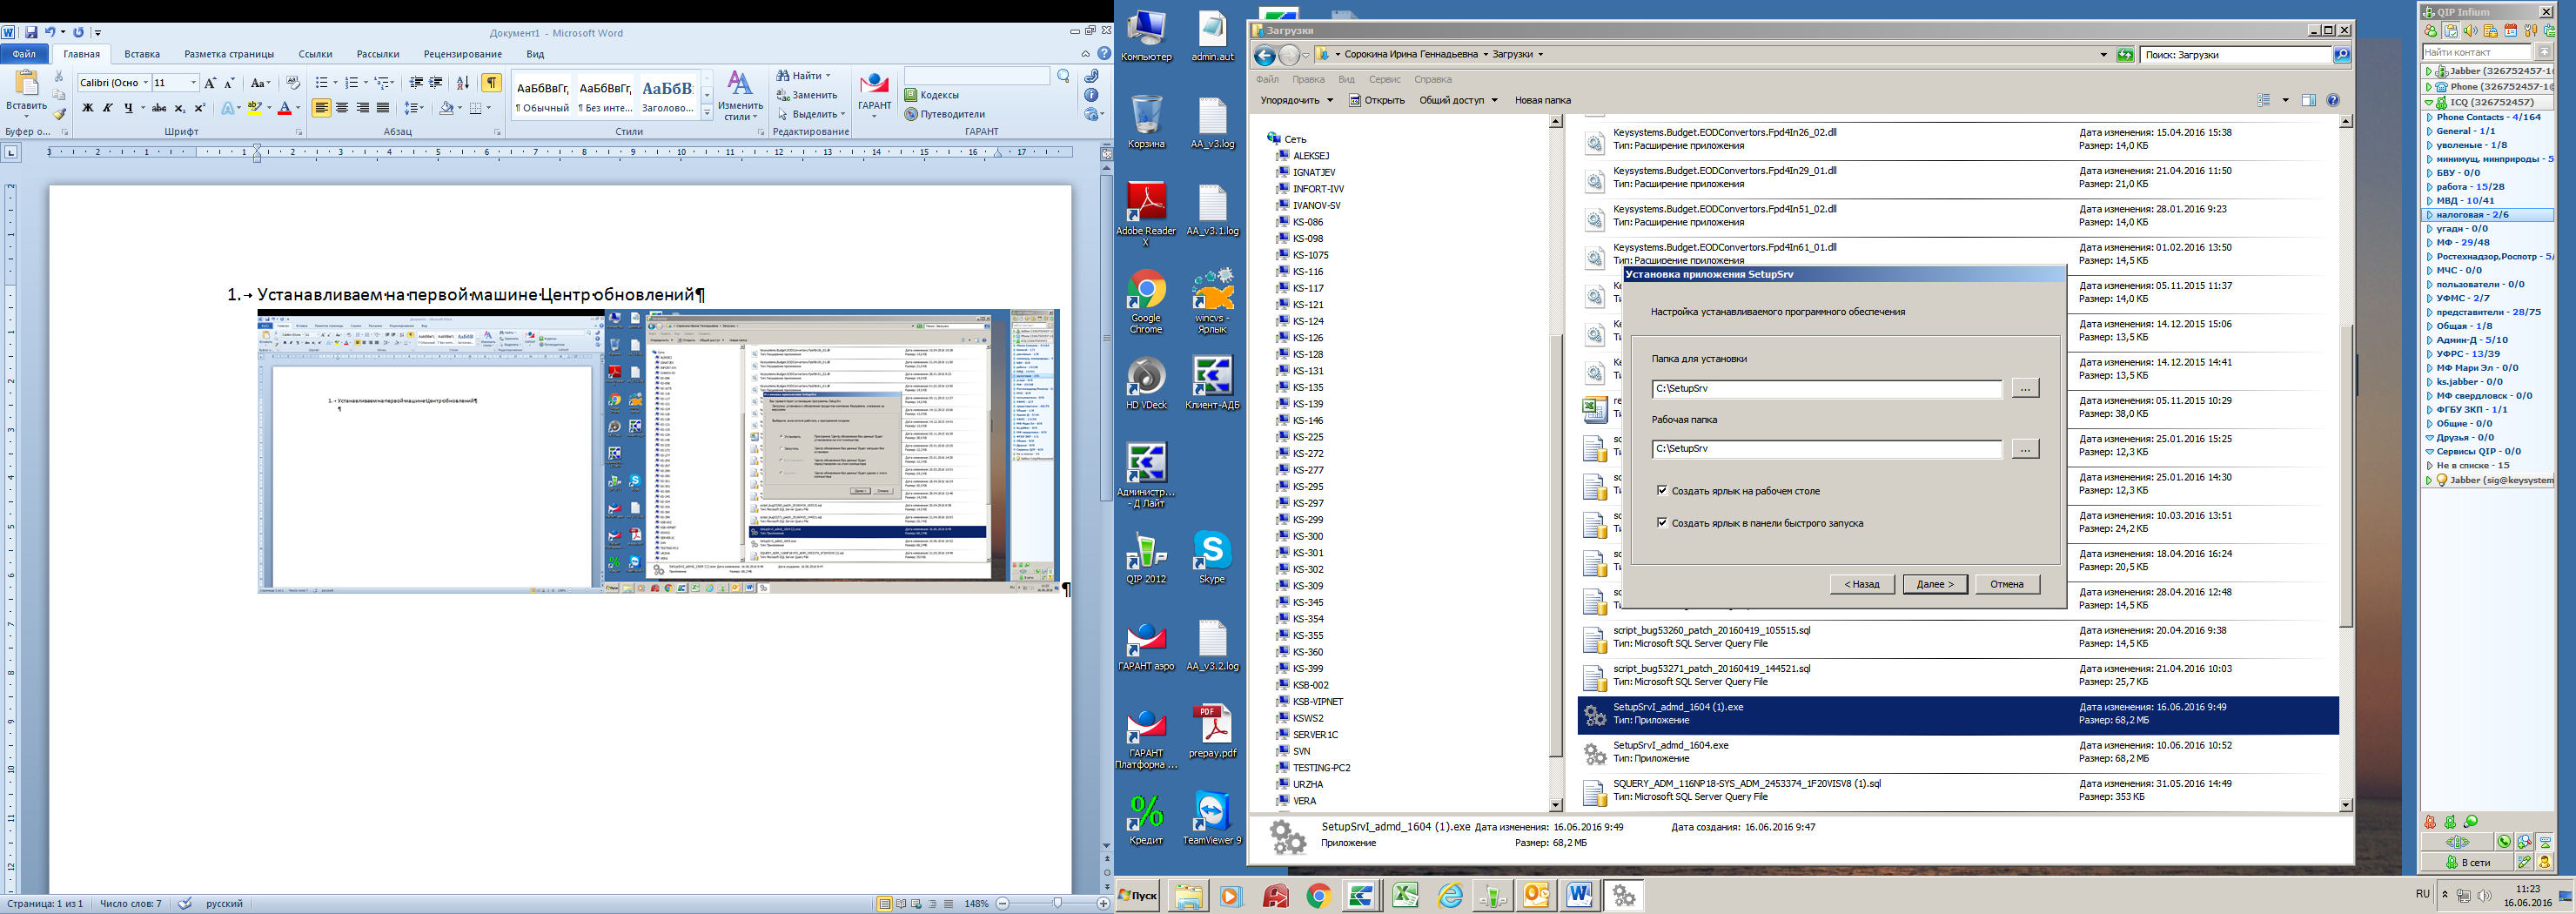The height and width of the screenshot is (914, 2576).
Task: Click the Папка для установки path field
Action: 1827,388
